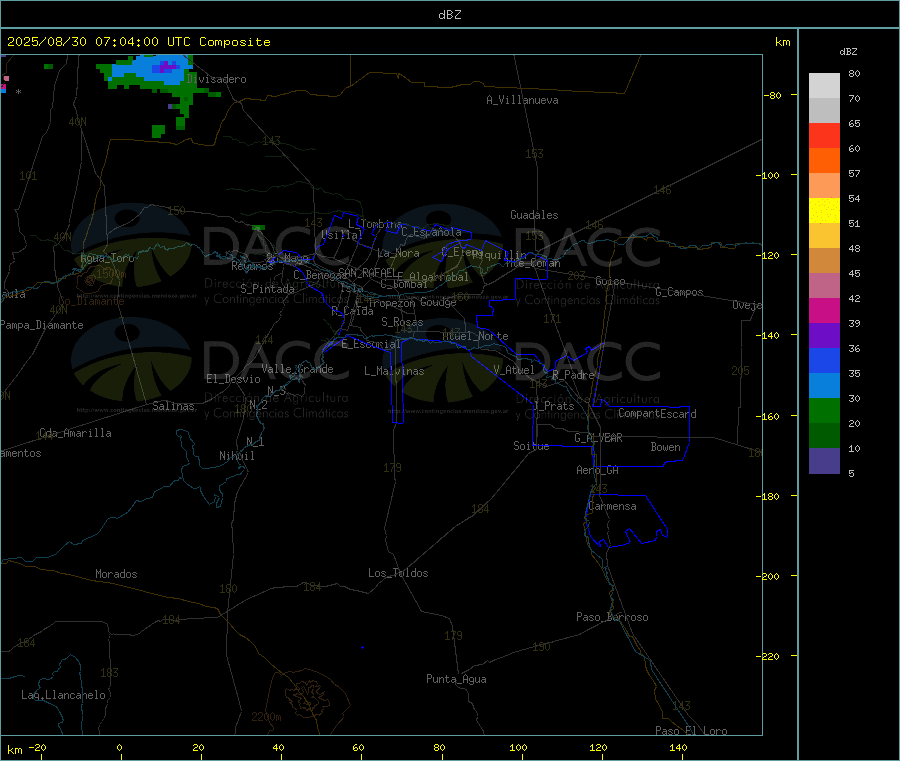
Task: Select the dark orange 57 dBZ legend swatch
Action: click(824, 161)
